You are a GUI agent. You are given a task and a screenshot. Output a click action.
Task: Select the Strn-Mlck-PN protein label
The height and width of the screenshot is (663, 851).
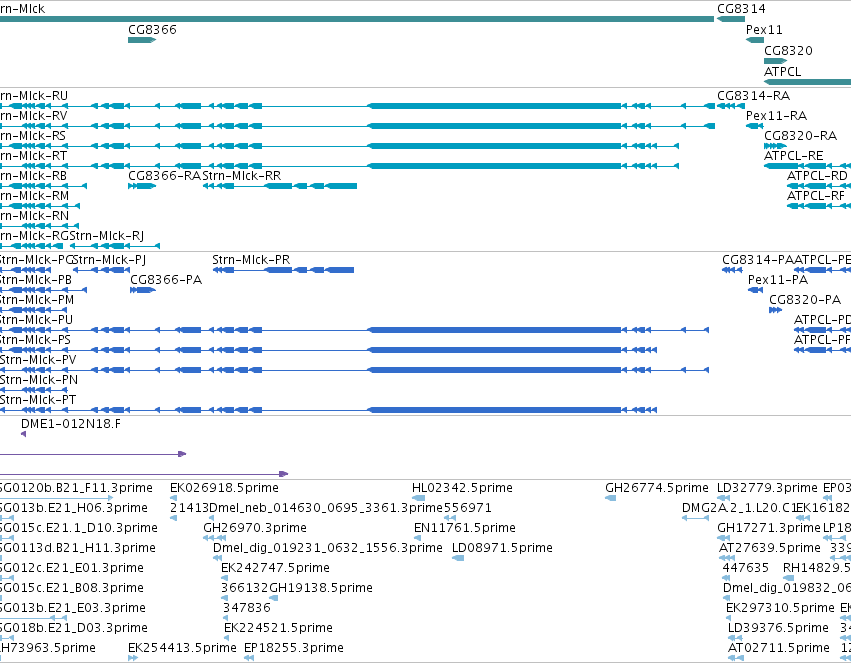(x=39, y=380)
